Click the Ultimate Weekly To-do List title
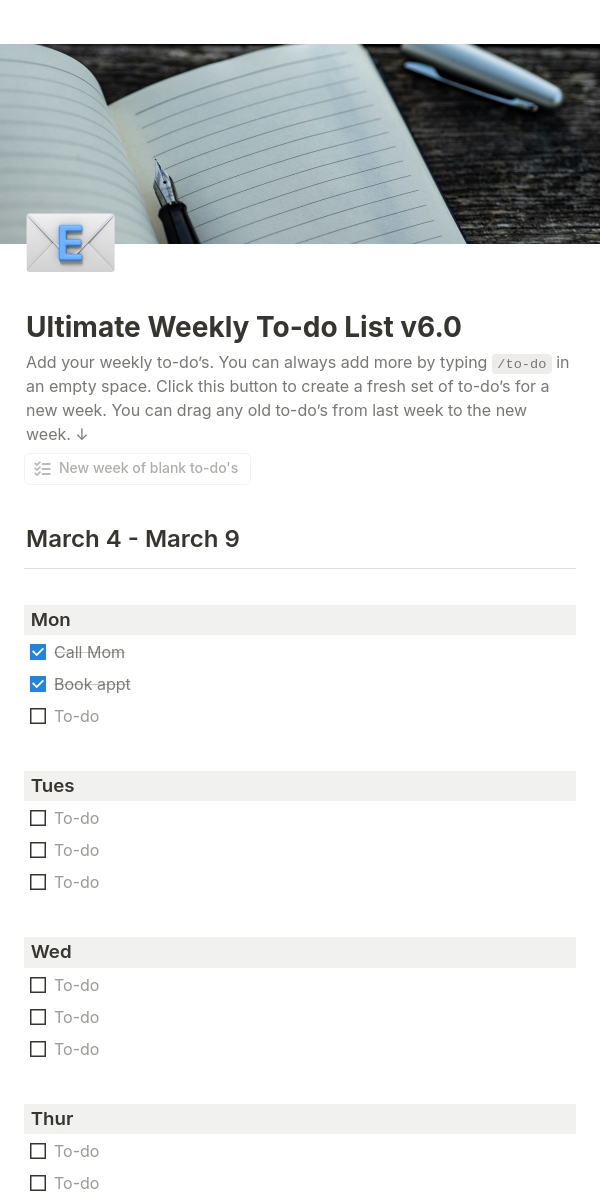600x1200 pixels. [244, 327]
